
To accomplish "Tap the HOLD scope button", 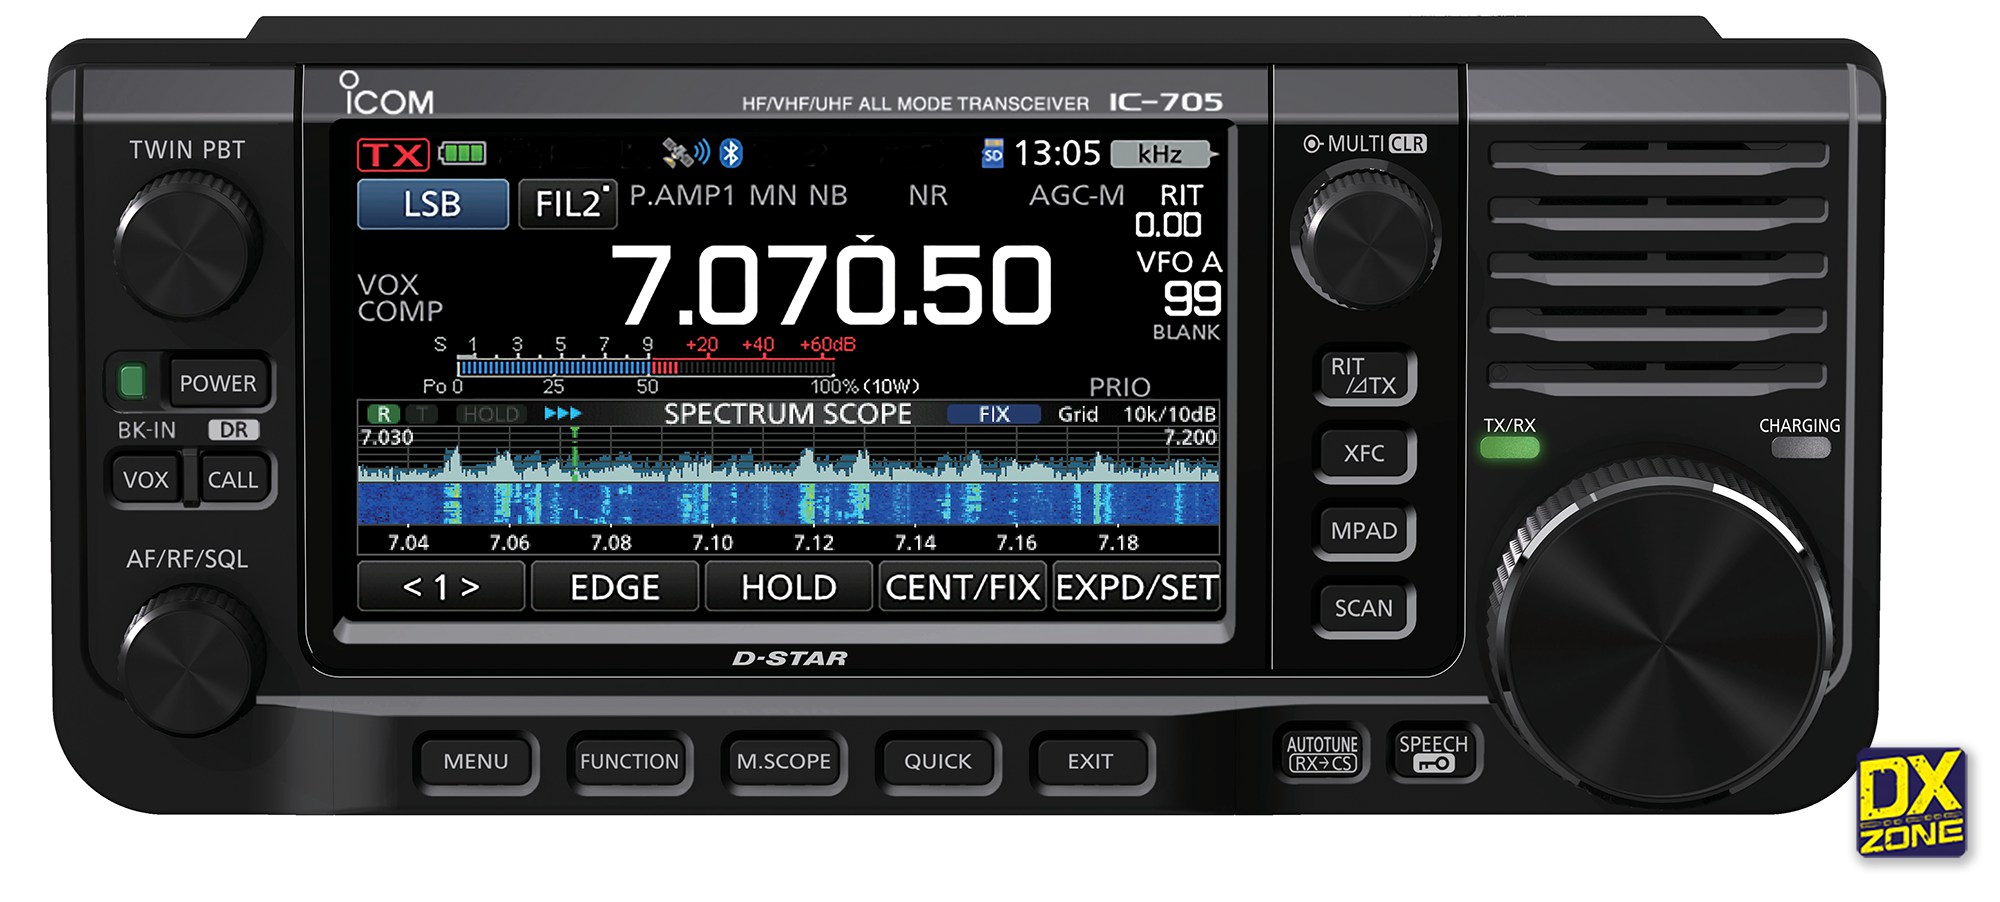I will [x=788, y=587].
